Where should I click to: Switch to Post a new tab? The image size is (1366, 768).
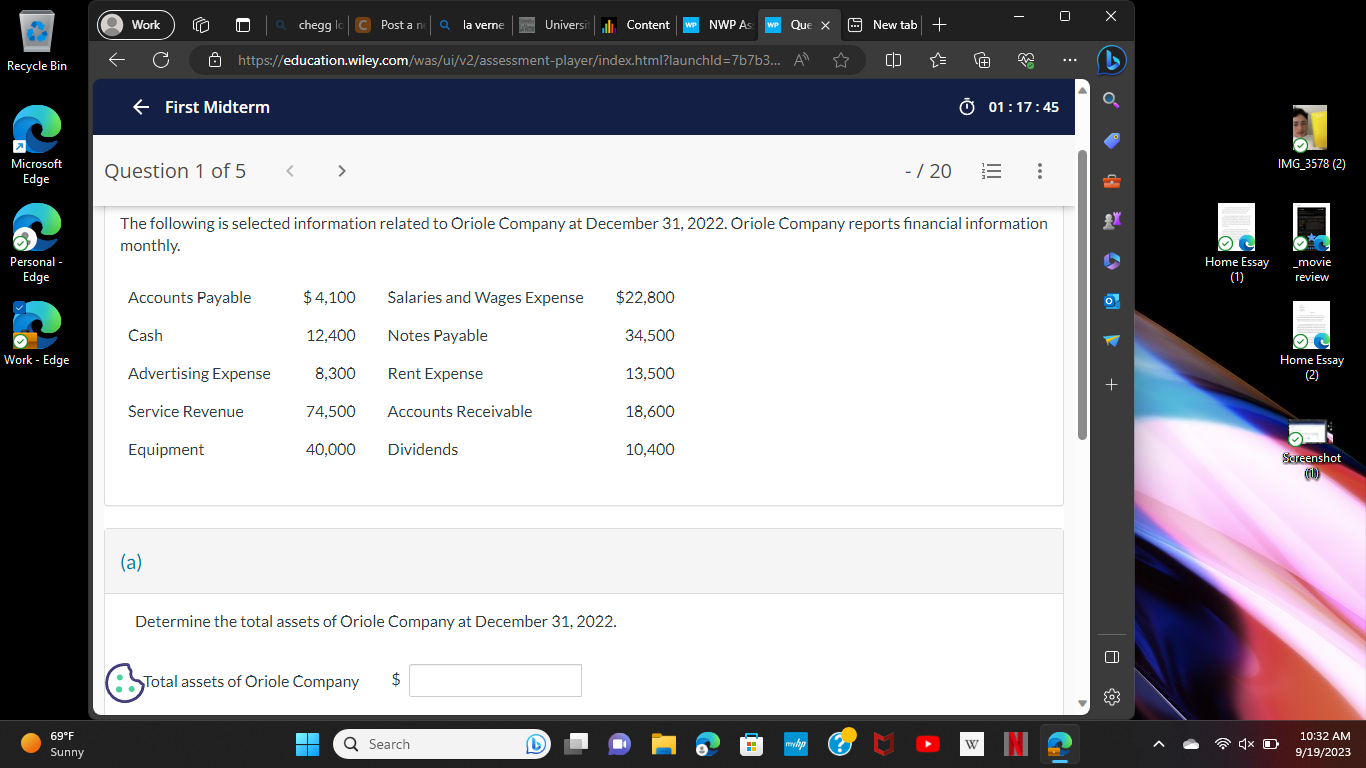point(392,25)
